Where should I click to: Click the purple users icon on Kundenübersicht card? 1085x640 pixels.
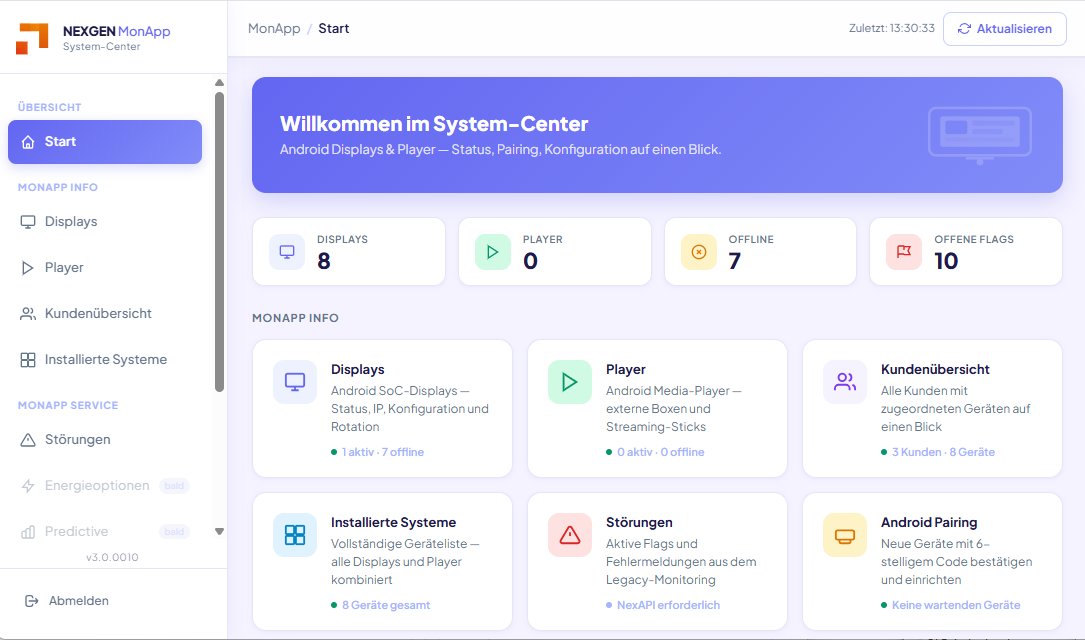coord(845,382)
